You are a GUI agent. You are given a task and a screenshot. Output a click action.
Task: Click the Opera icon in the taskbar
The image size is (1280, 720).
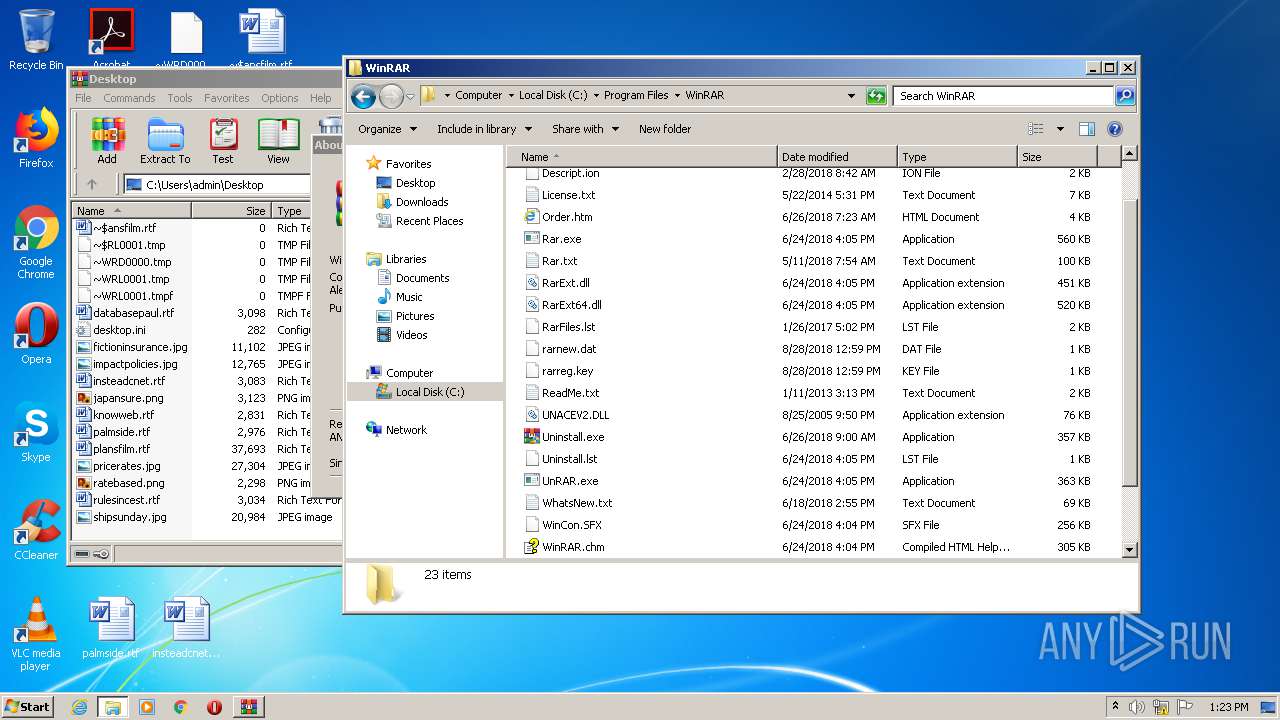pos(214,707)
